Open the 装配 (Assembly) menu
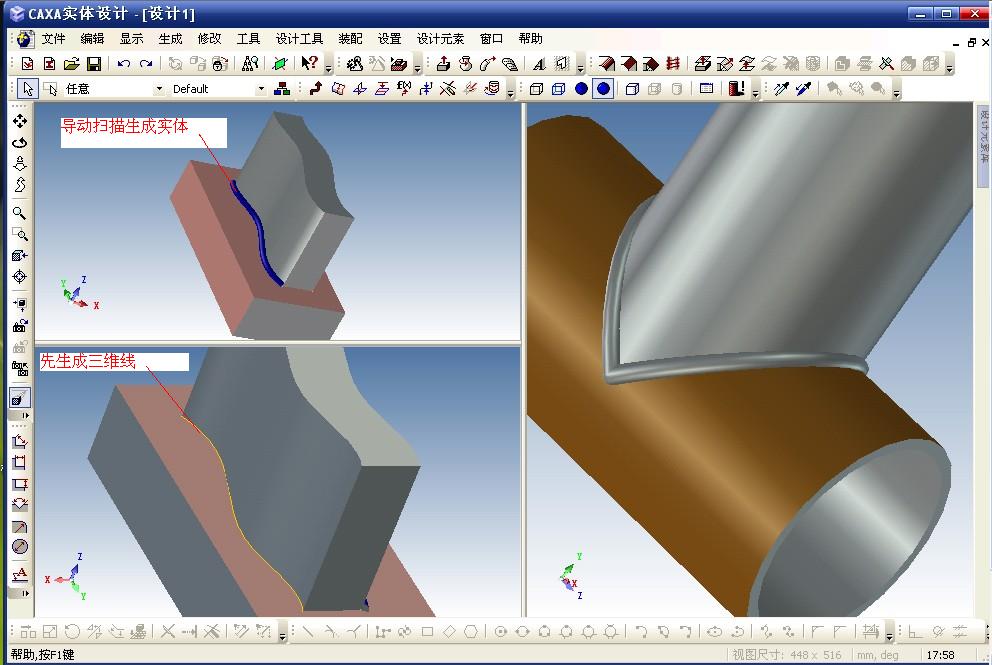 pyautogui.click(x=350, y=39)
